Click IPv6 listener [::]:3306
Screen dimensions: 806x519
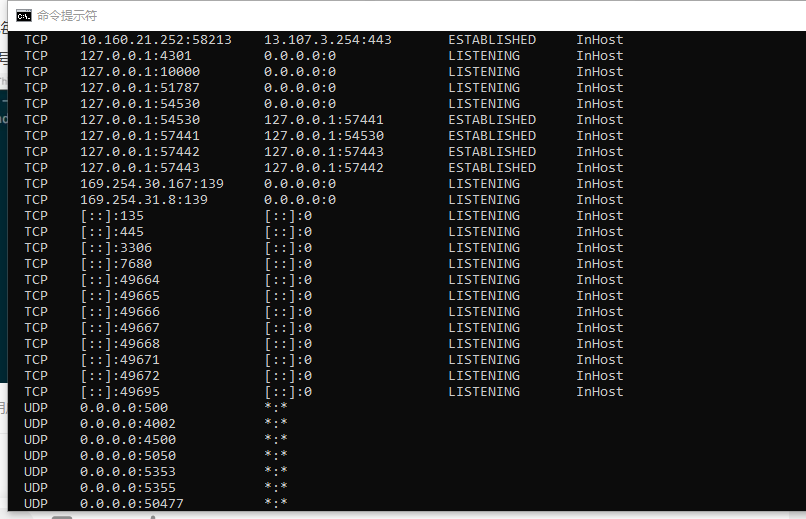tap(116, 248)
